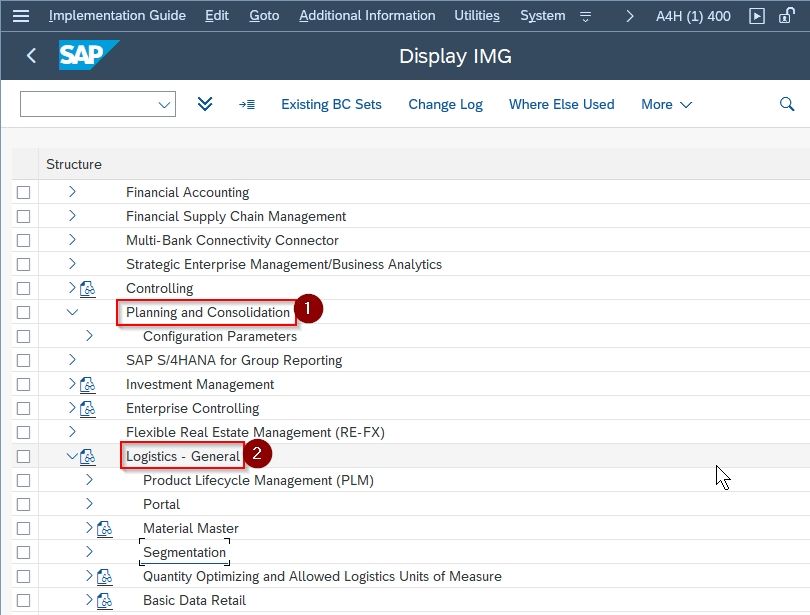810x615 pixels.
Task: Open the Additional Information menu
Action: coord(367,16)
